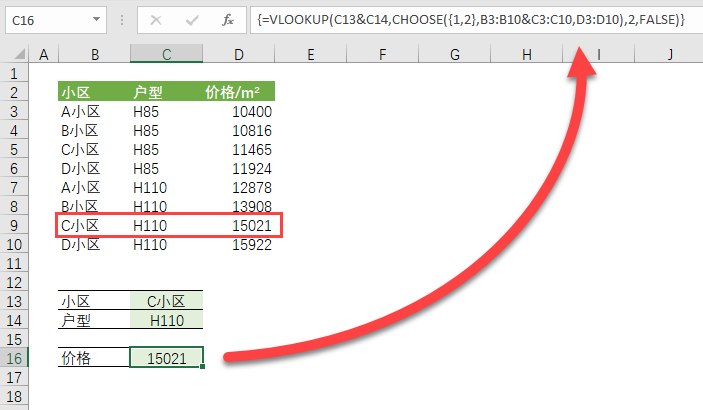Click price cell 11924
Viewport: 703px width, 410px height.
[x=239, y=168]
